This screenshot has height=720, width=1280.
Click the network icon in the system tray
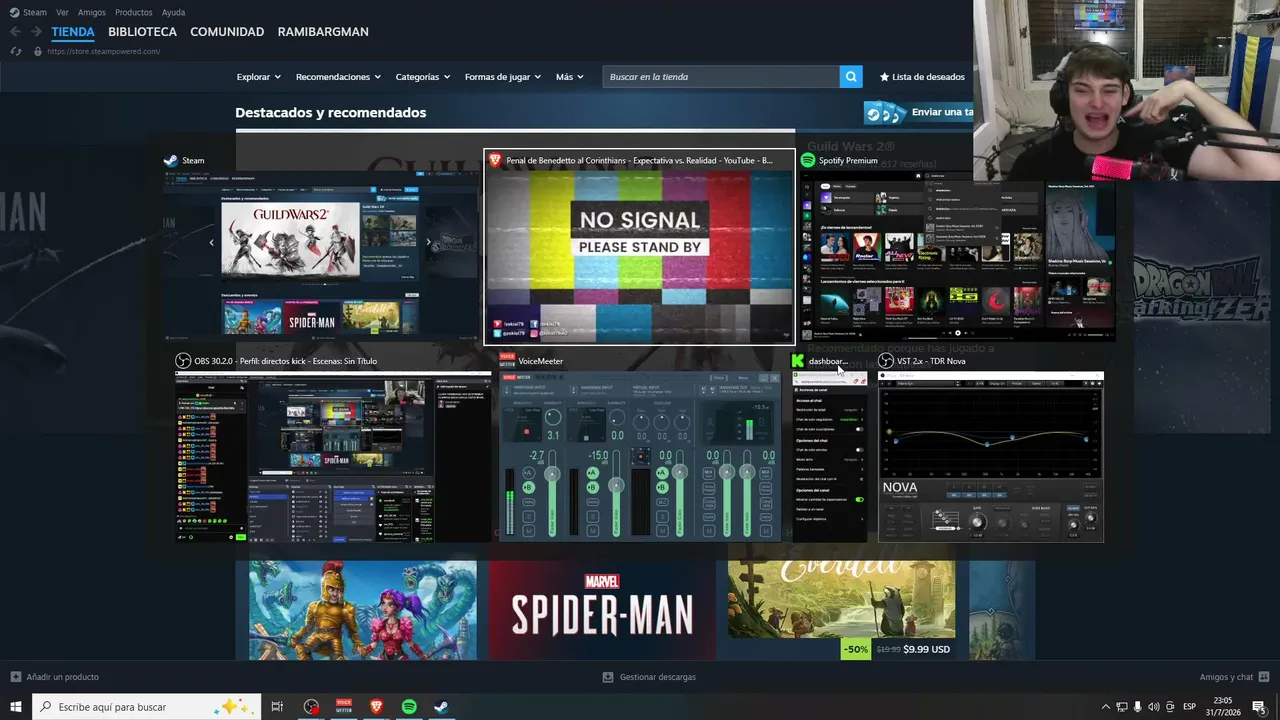(1122, 707)
